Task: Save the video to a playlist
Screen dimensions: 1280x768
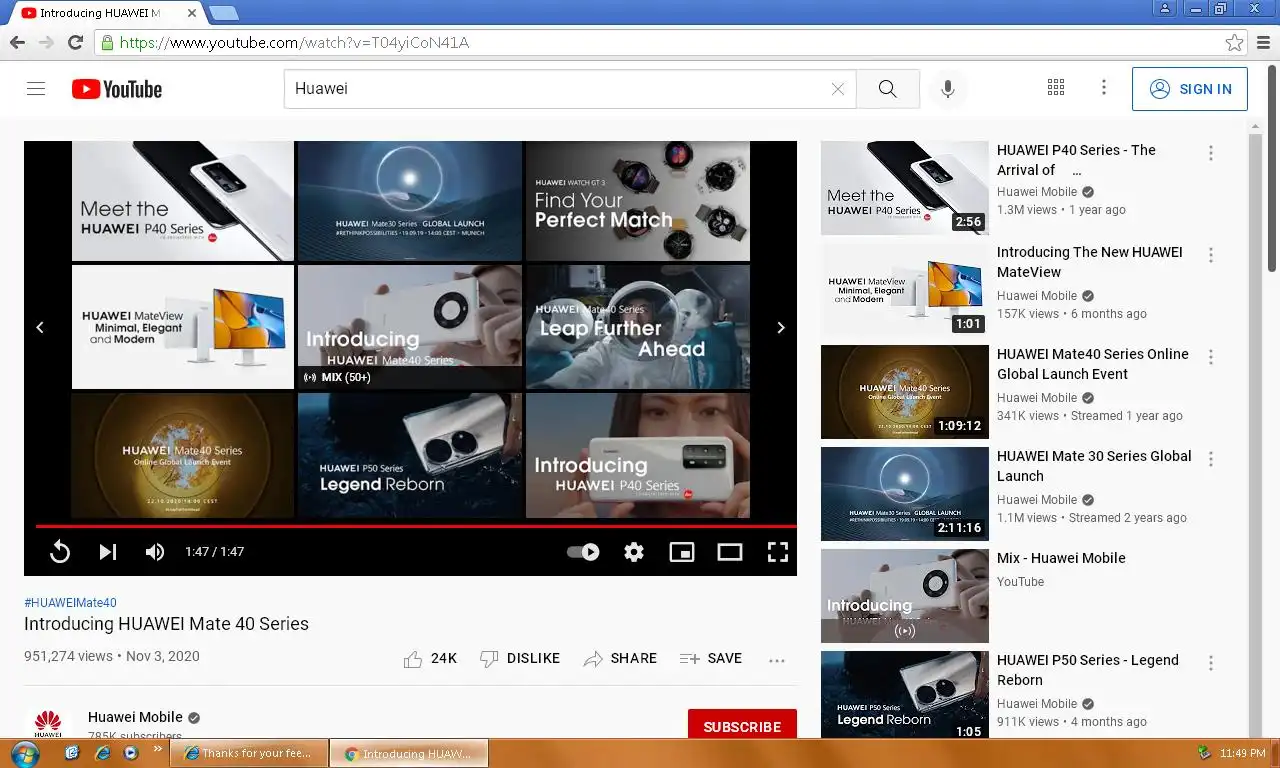Action: tap(711, 659)
